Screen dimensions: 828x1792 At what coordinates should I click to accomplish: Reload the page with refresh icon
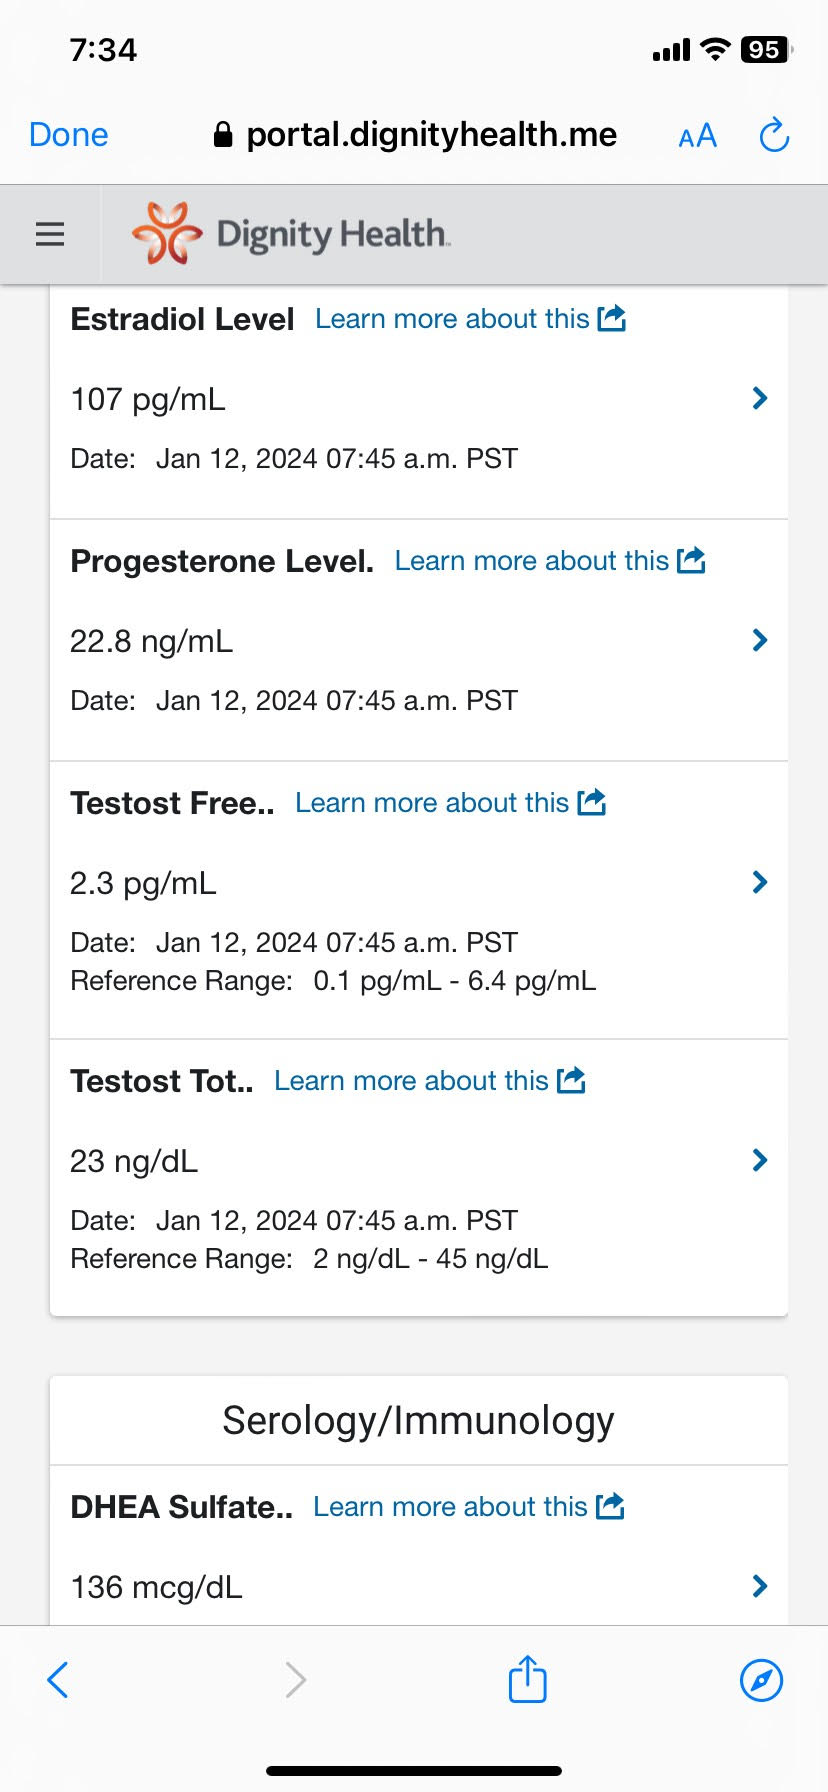coord(774,135)
